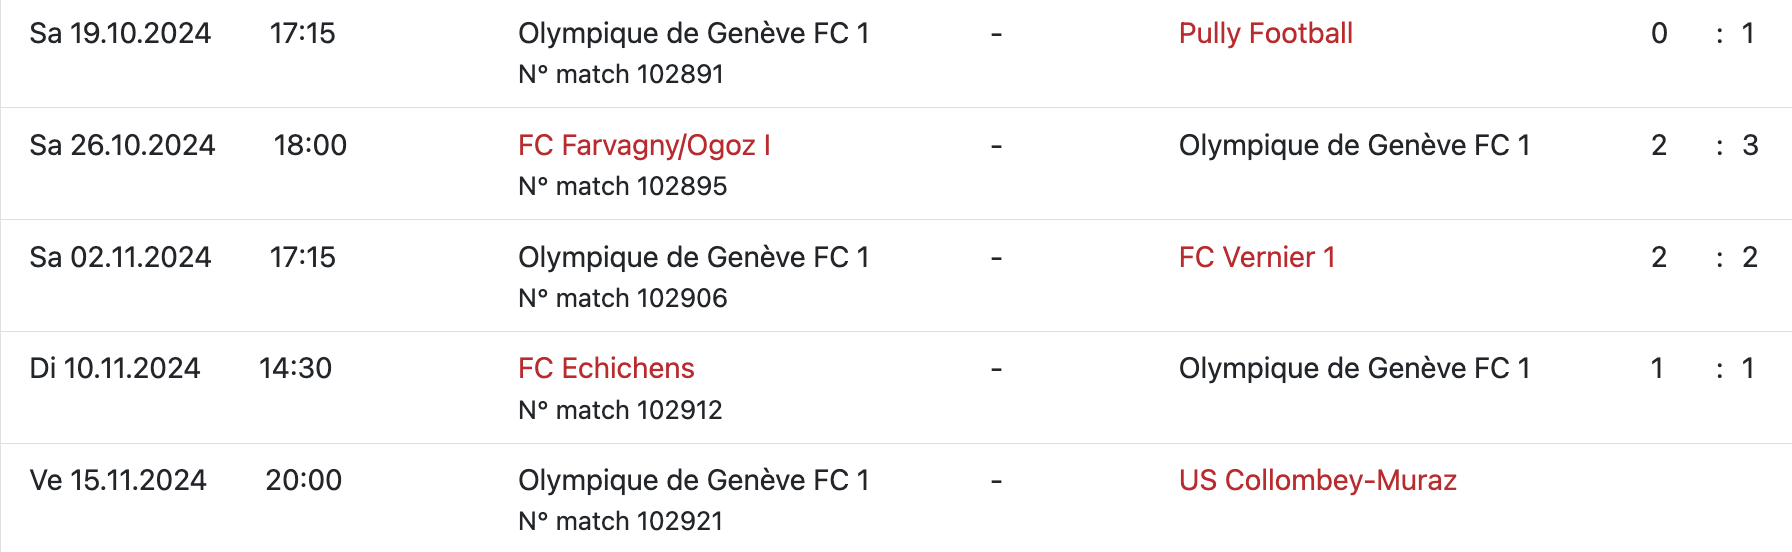Click match number 102912 text

pyautogui.click(x=620, y=411)
